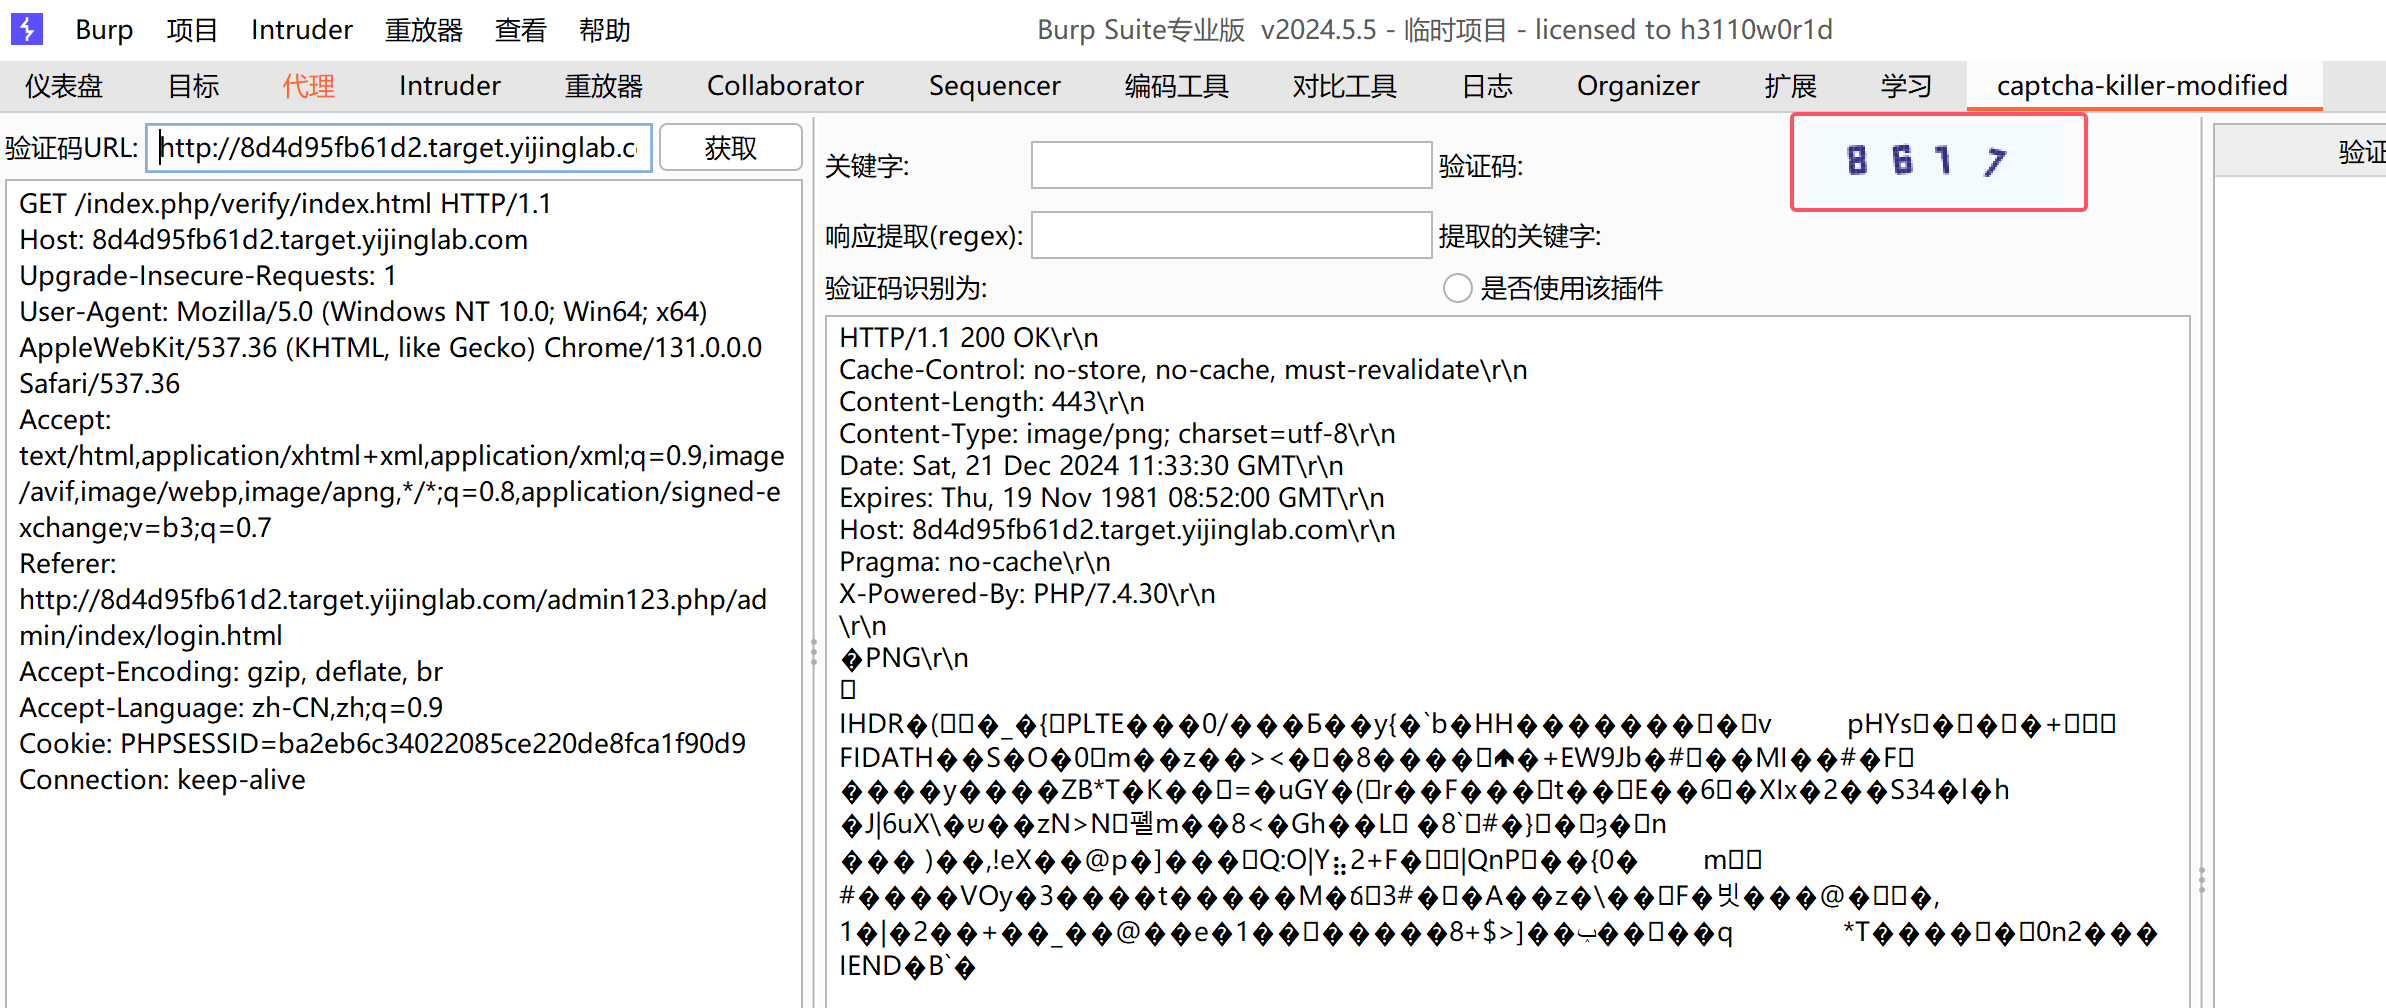Click the Upgrade-Insecure-Requests: 1 line

pyautogui.click(x=208, y=276)
